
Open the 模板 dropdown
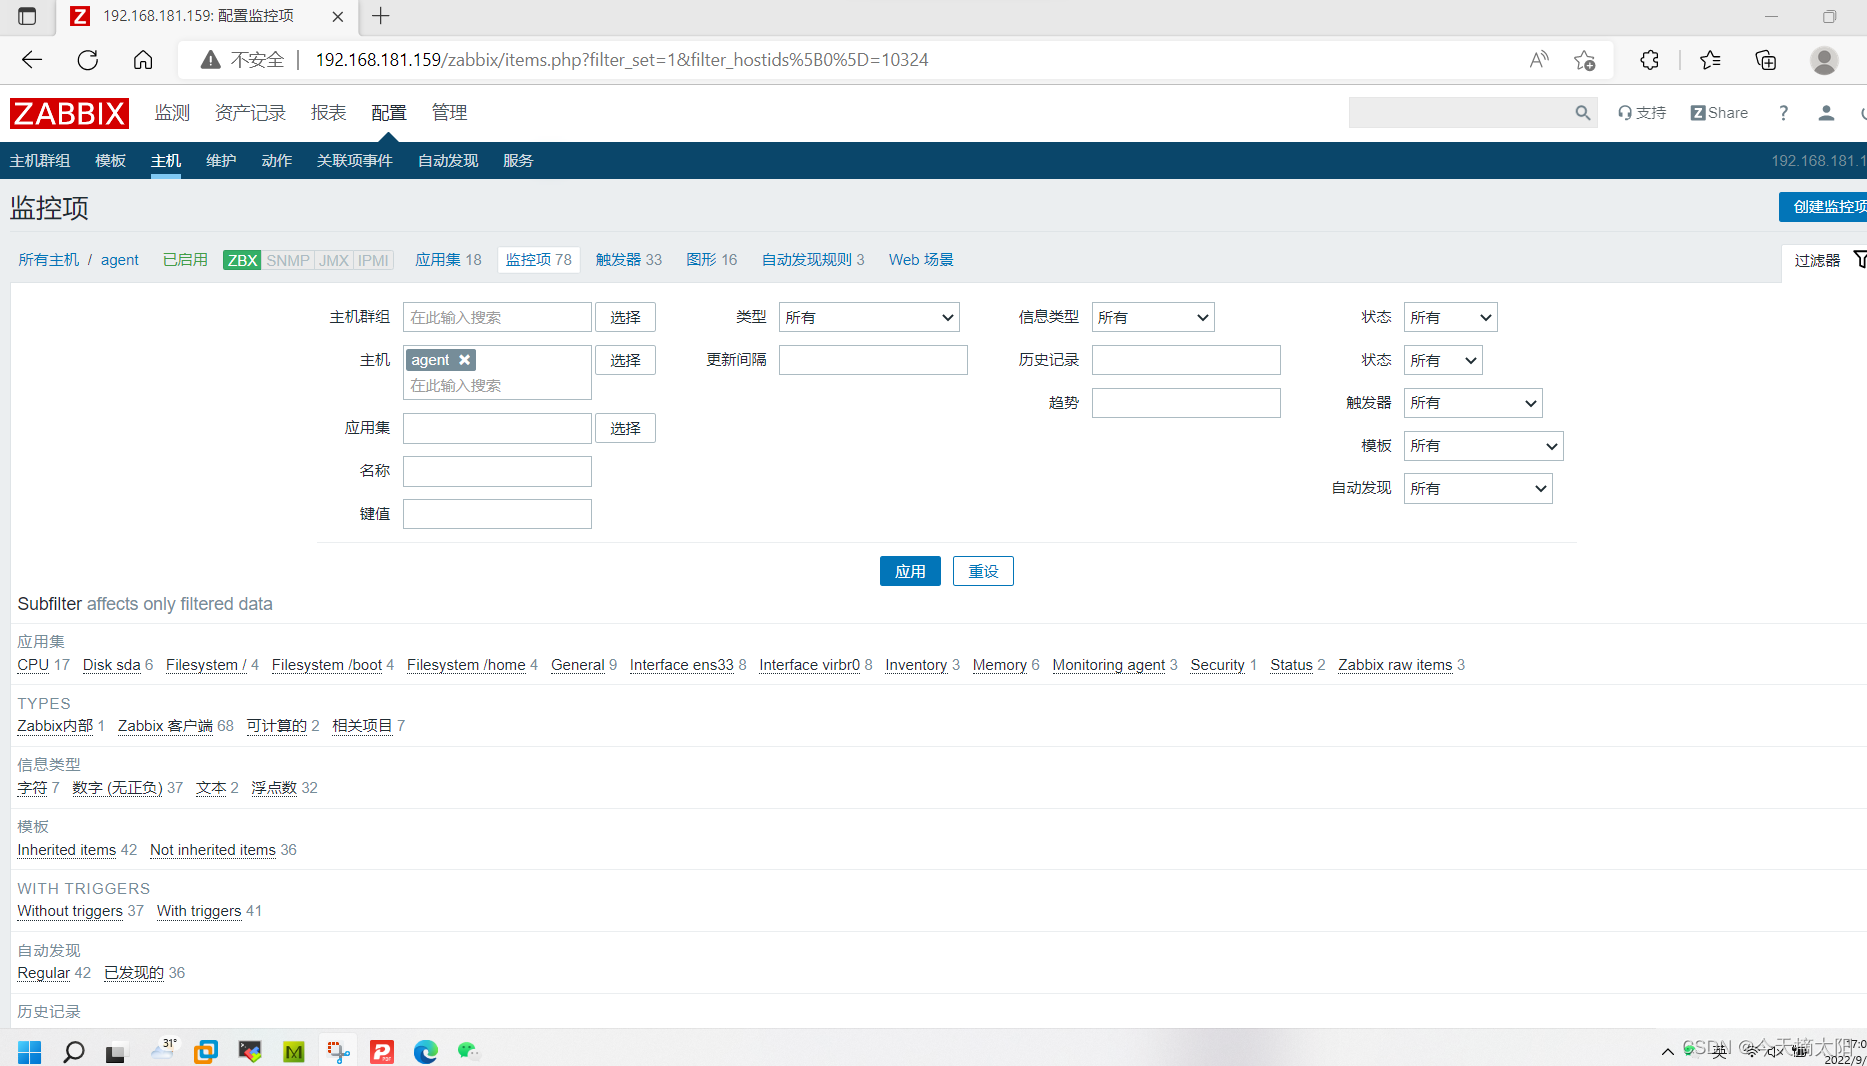(1483, 446)
